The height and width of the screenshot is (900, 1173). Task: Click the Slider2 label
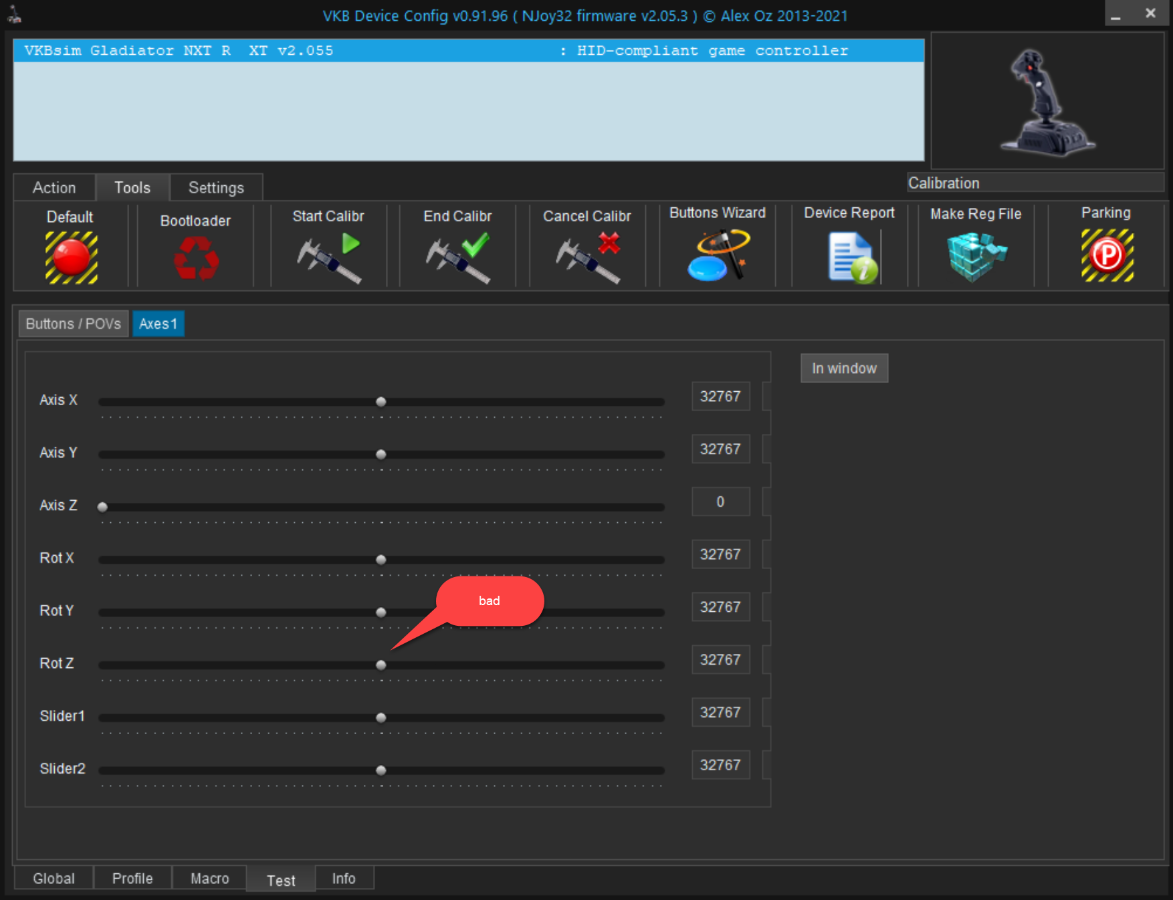(x=62, y=768)
